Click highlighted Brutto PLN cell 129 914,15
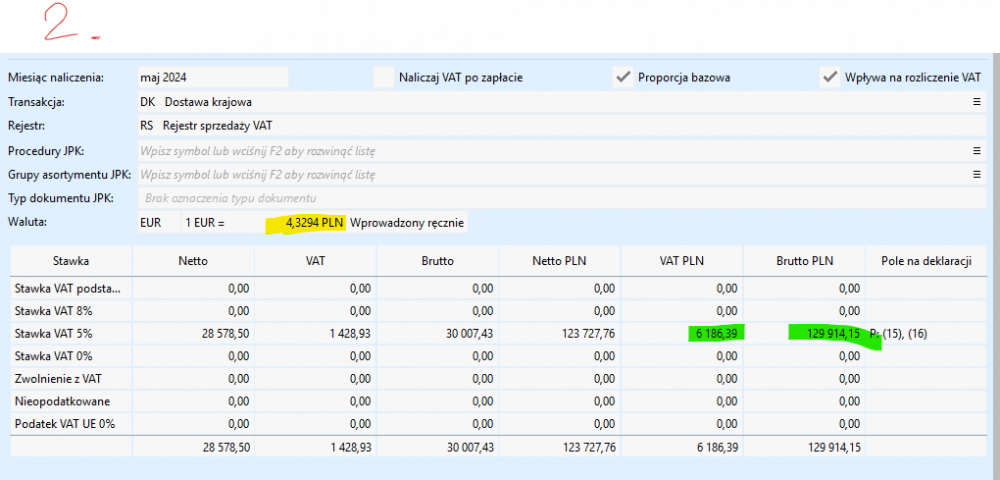 tap(825, 333)
